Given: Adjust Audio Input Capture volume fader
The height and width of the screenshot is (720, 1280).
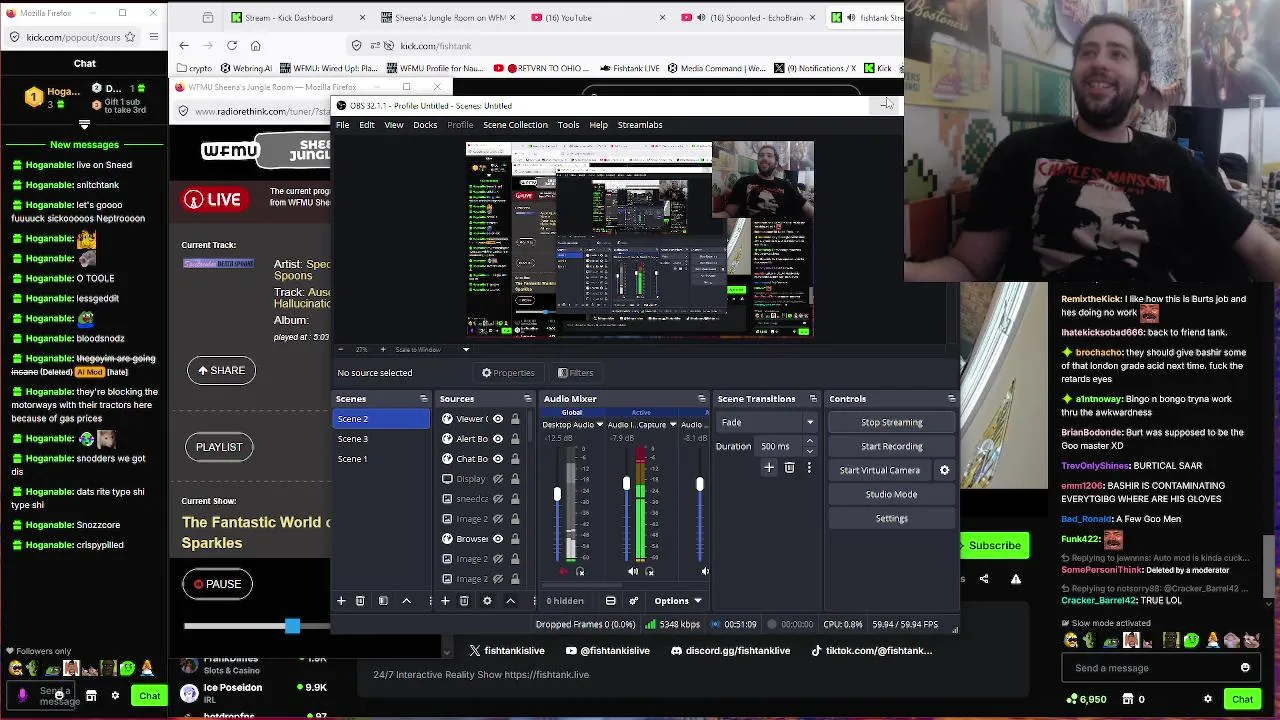Looking at the screenshot, I should (x=626, y=484).
